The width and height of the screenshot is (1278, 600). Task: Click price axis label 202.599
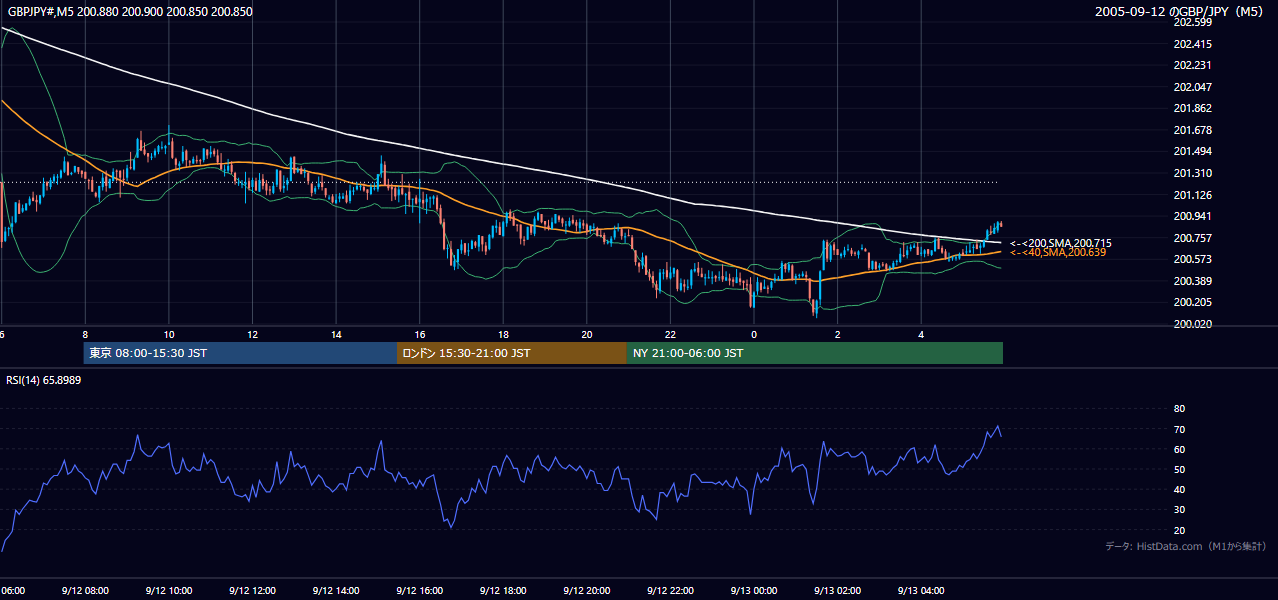coord(1192,22)
